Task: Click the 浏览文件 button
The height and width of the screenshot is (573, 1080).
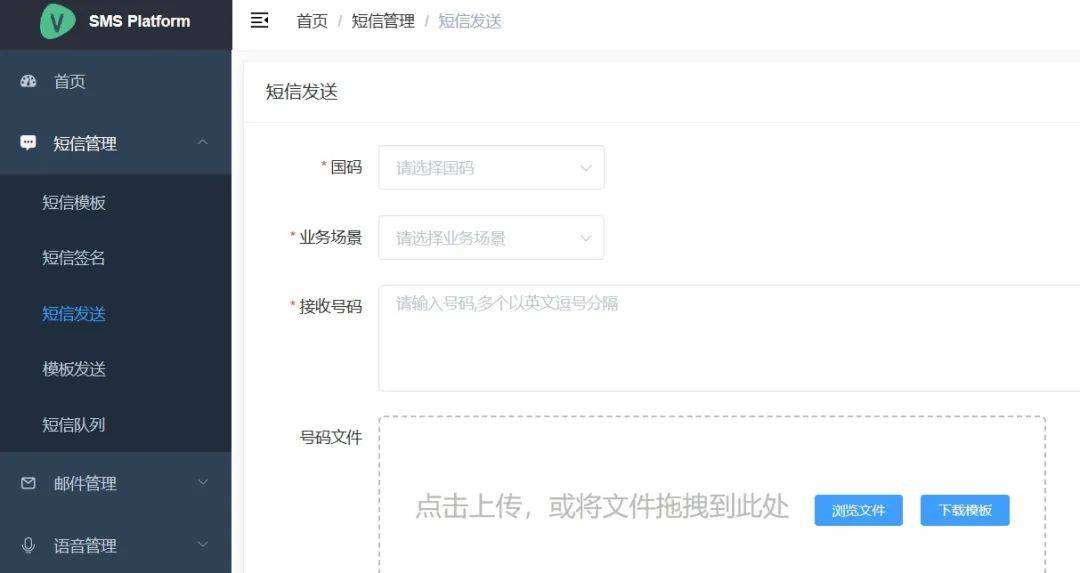Action: coord(858,510)
